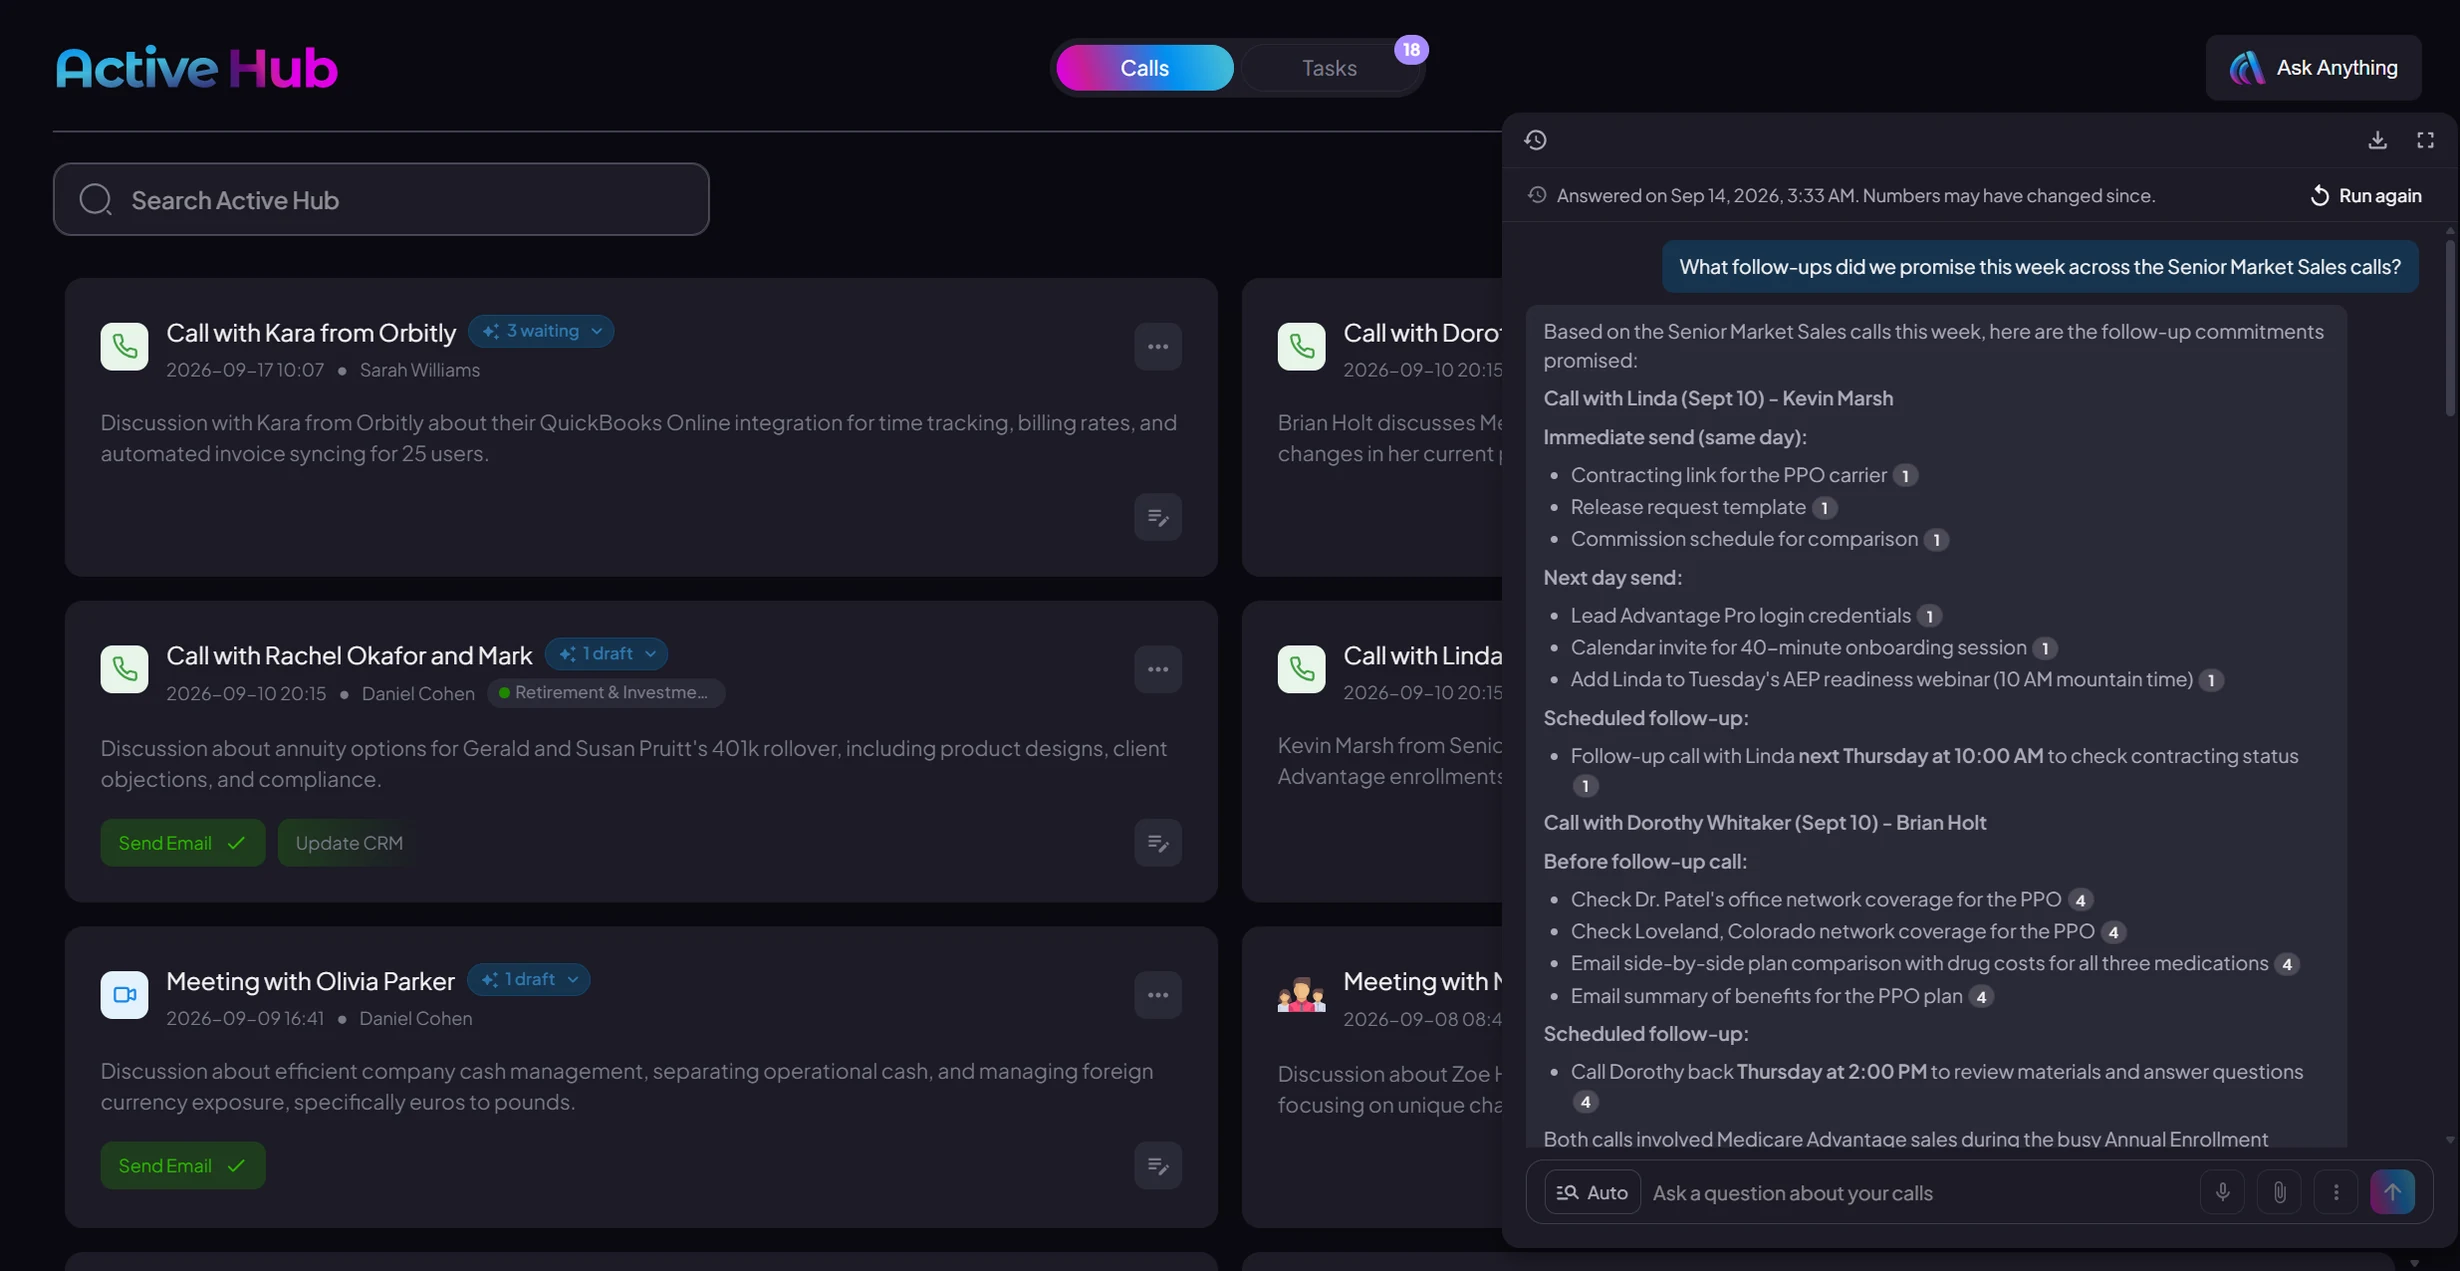Click the phone icon of the Rachel Okafor call

click(124, 669)
